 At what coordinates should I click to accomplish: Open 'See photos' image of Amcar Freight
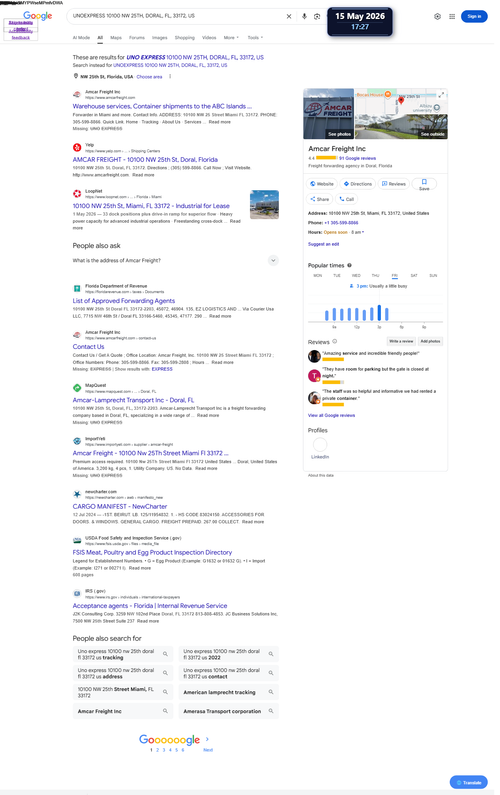tap(329, 114)
